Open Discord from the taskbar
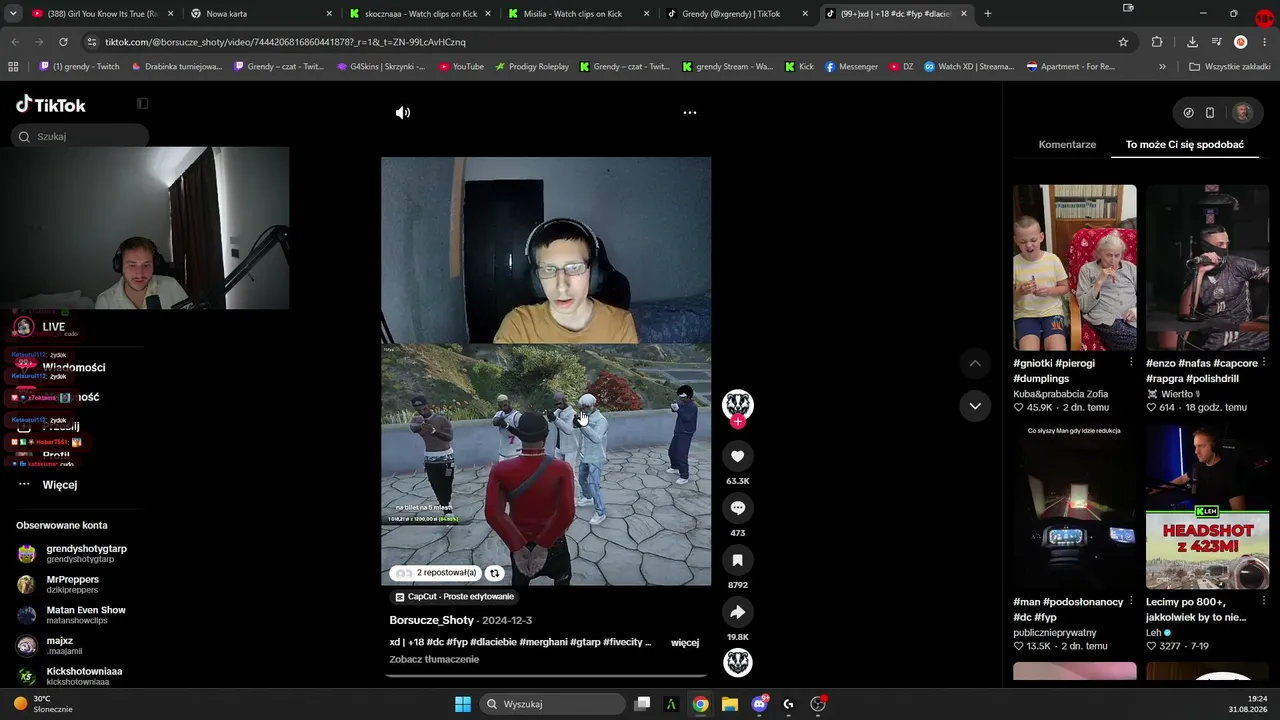 (x=759, y=704)
